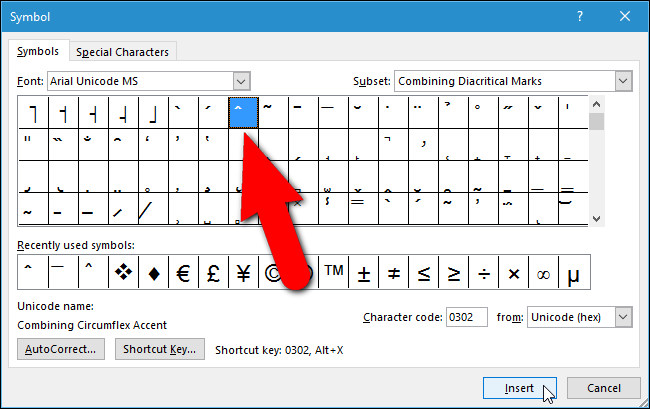Viewport: 650px width, 409px height.
Task: Pick the combining acute accent symbol
Action: click(213, 113)
